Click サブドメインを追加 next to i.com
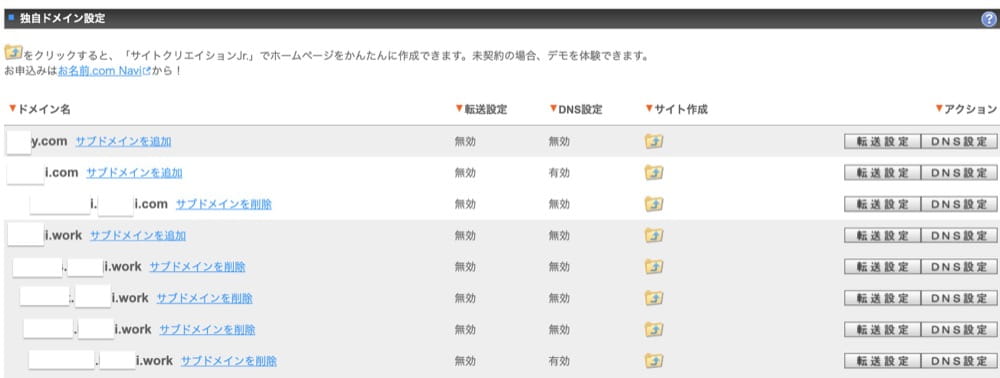 [134, 173]
